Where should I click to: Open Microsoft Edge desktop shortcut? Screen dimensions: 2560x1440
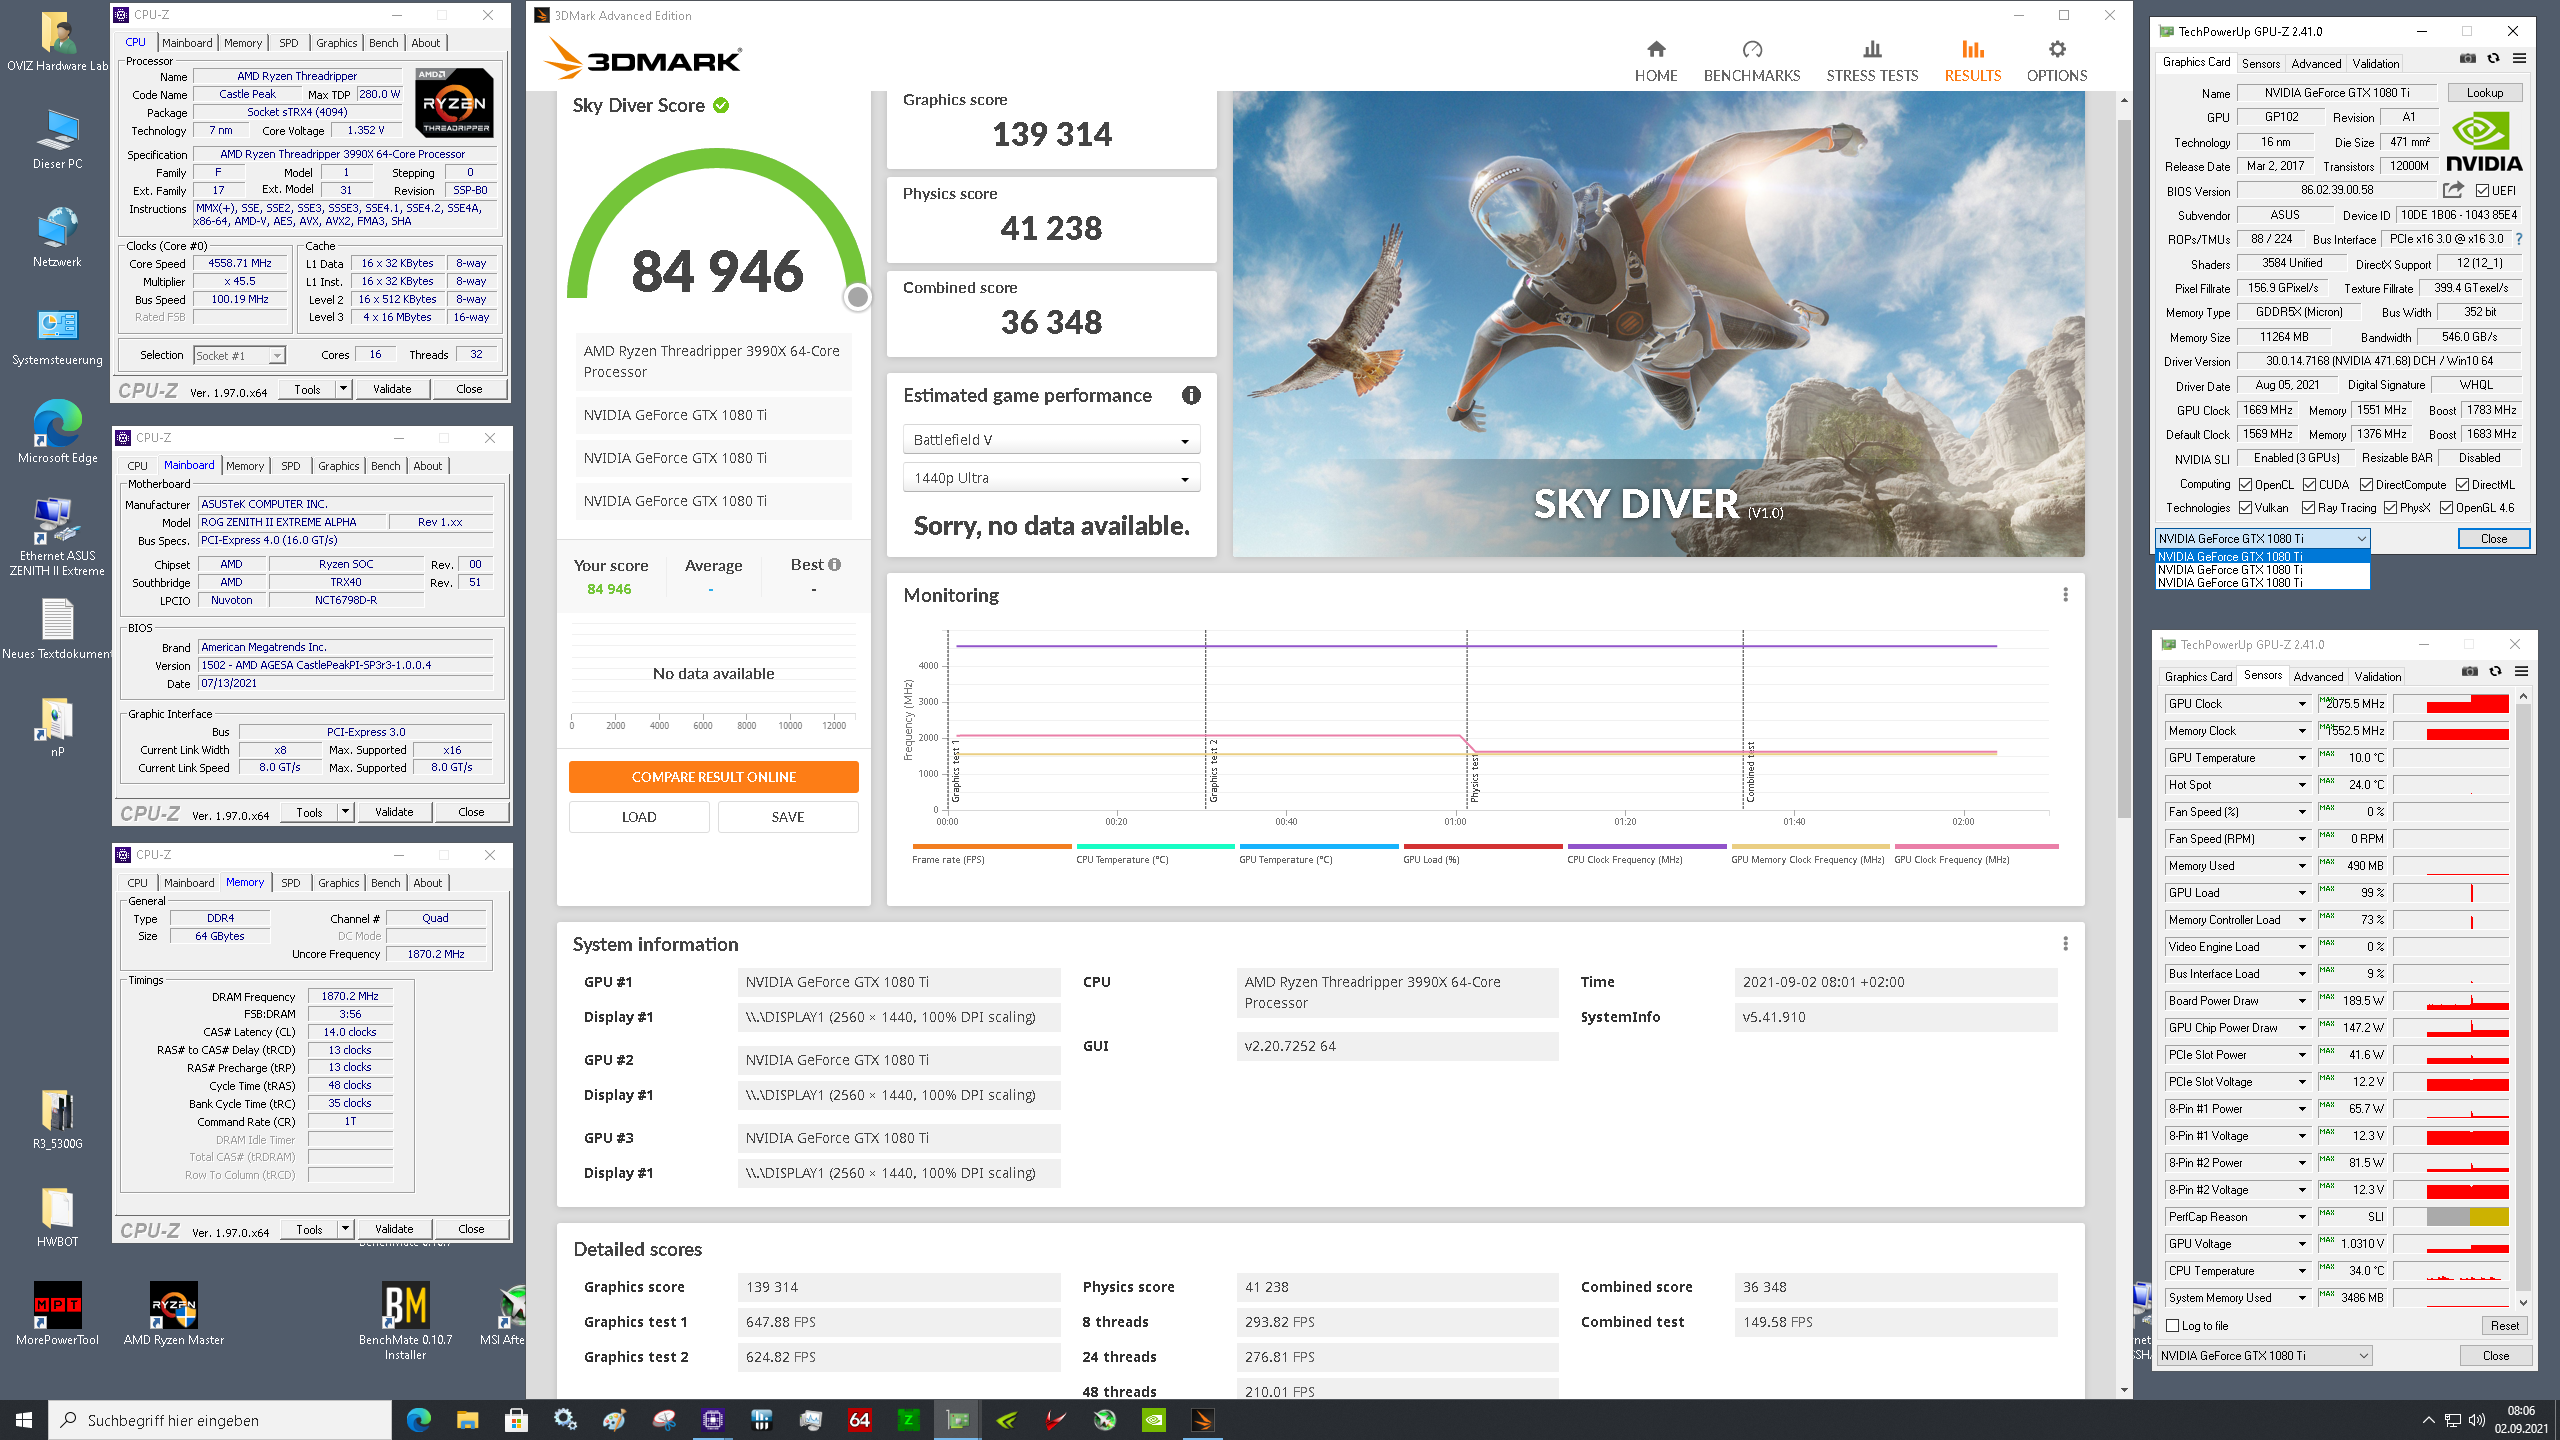(57, 431)
